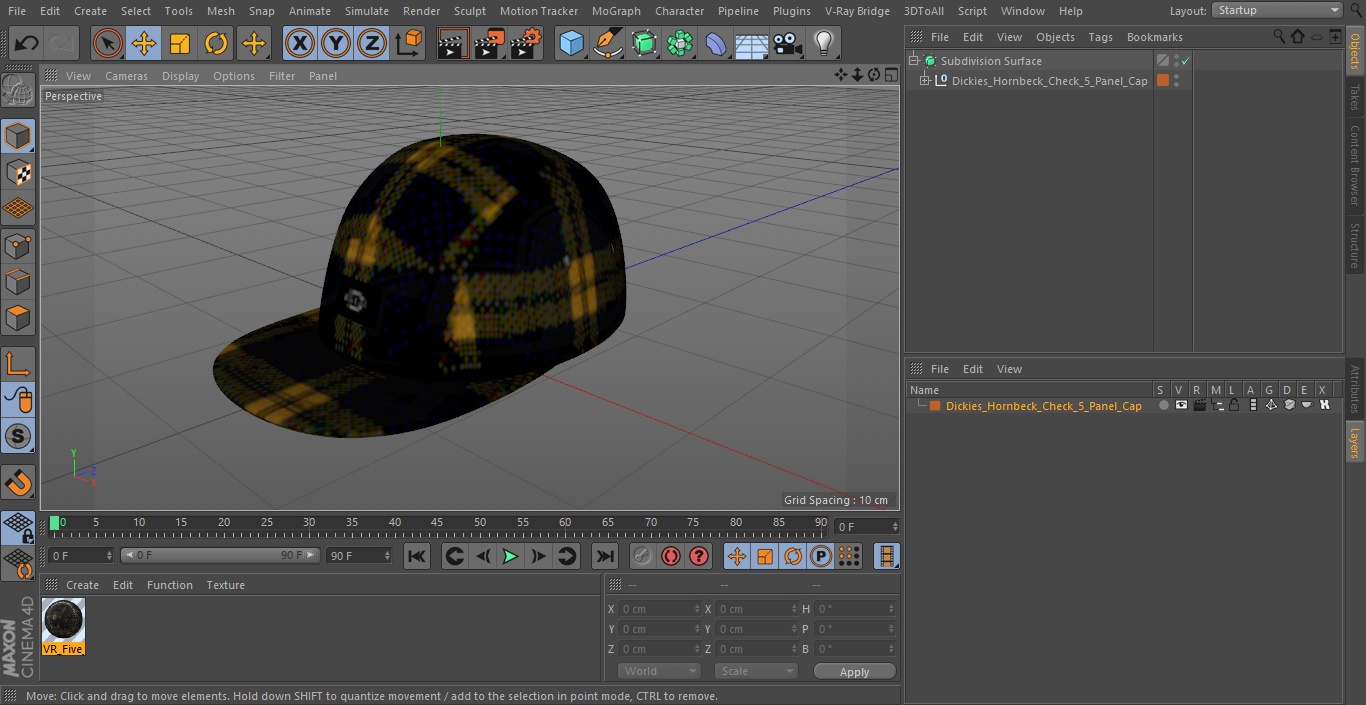Toggle X axis lock
1366x705 pixels.
point(300,44)
